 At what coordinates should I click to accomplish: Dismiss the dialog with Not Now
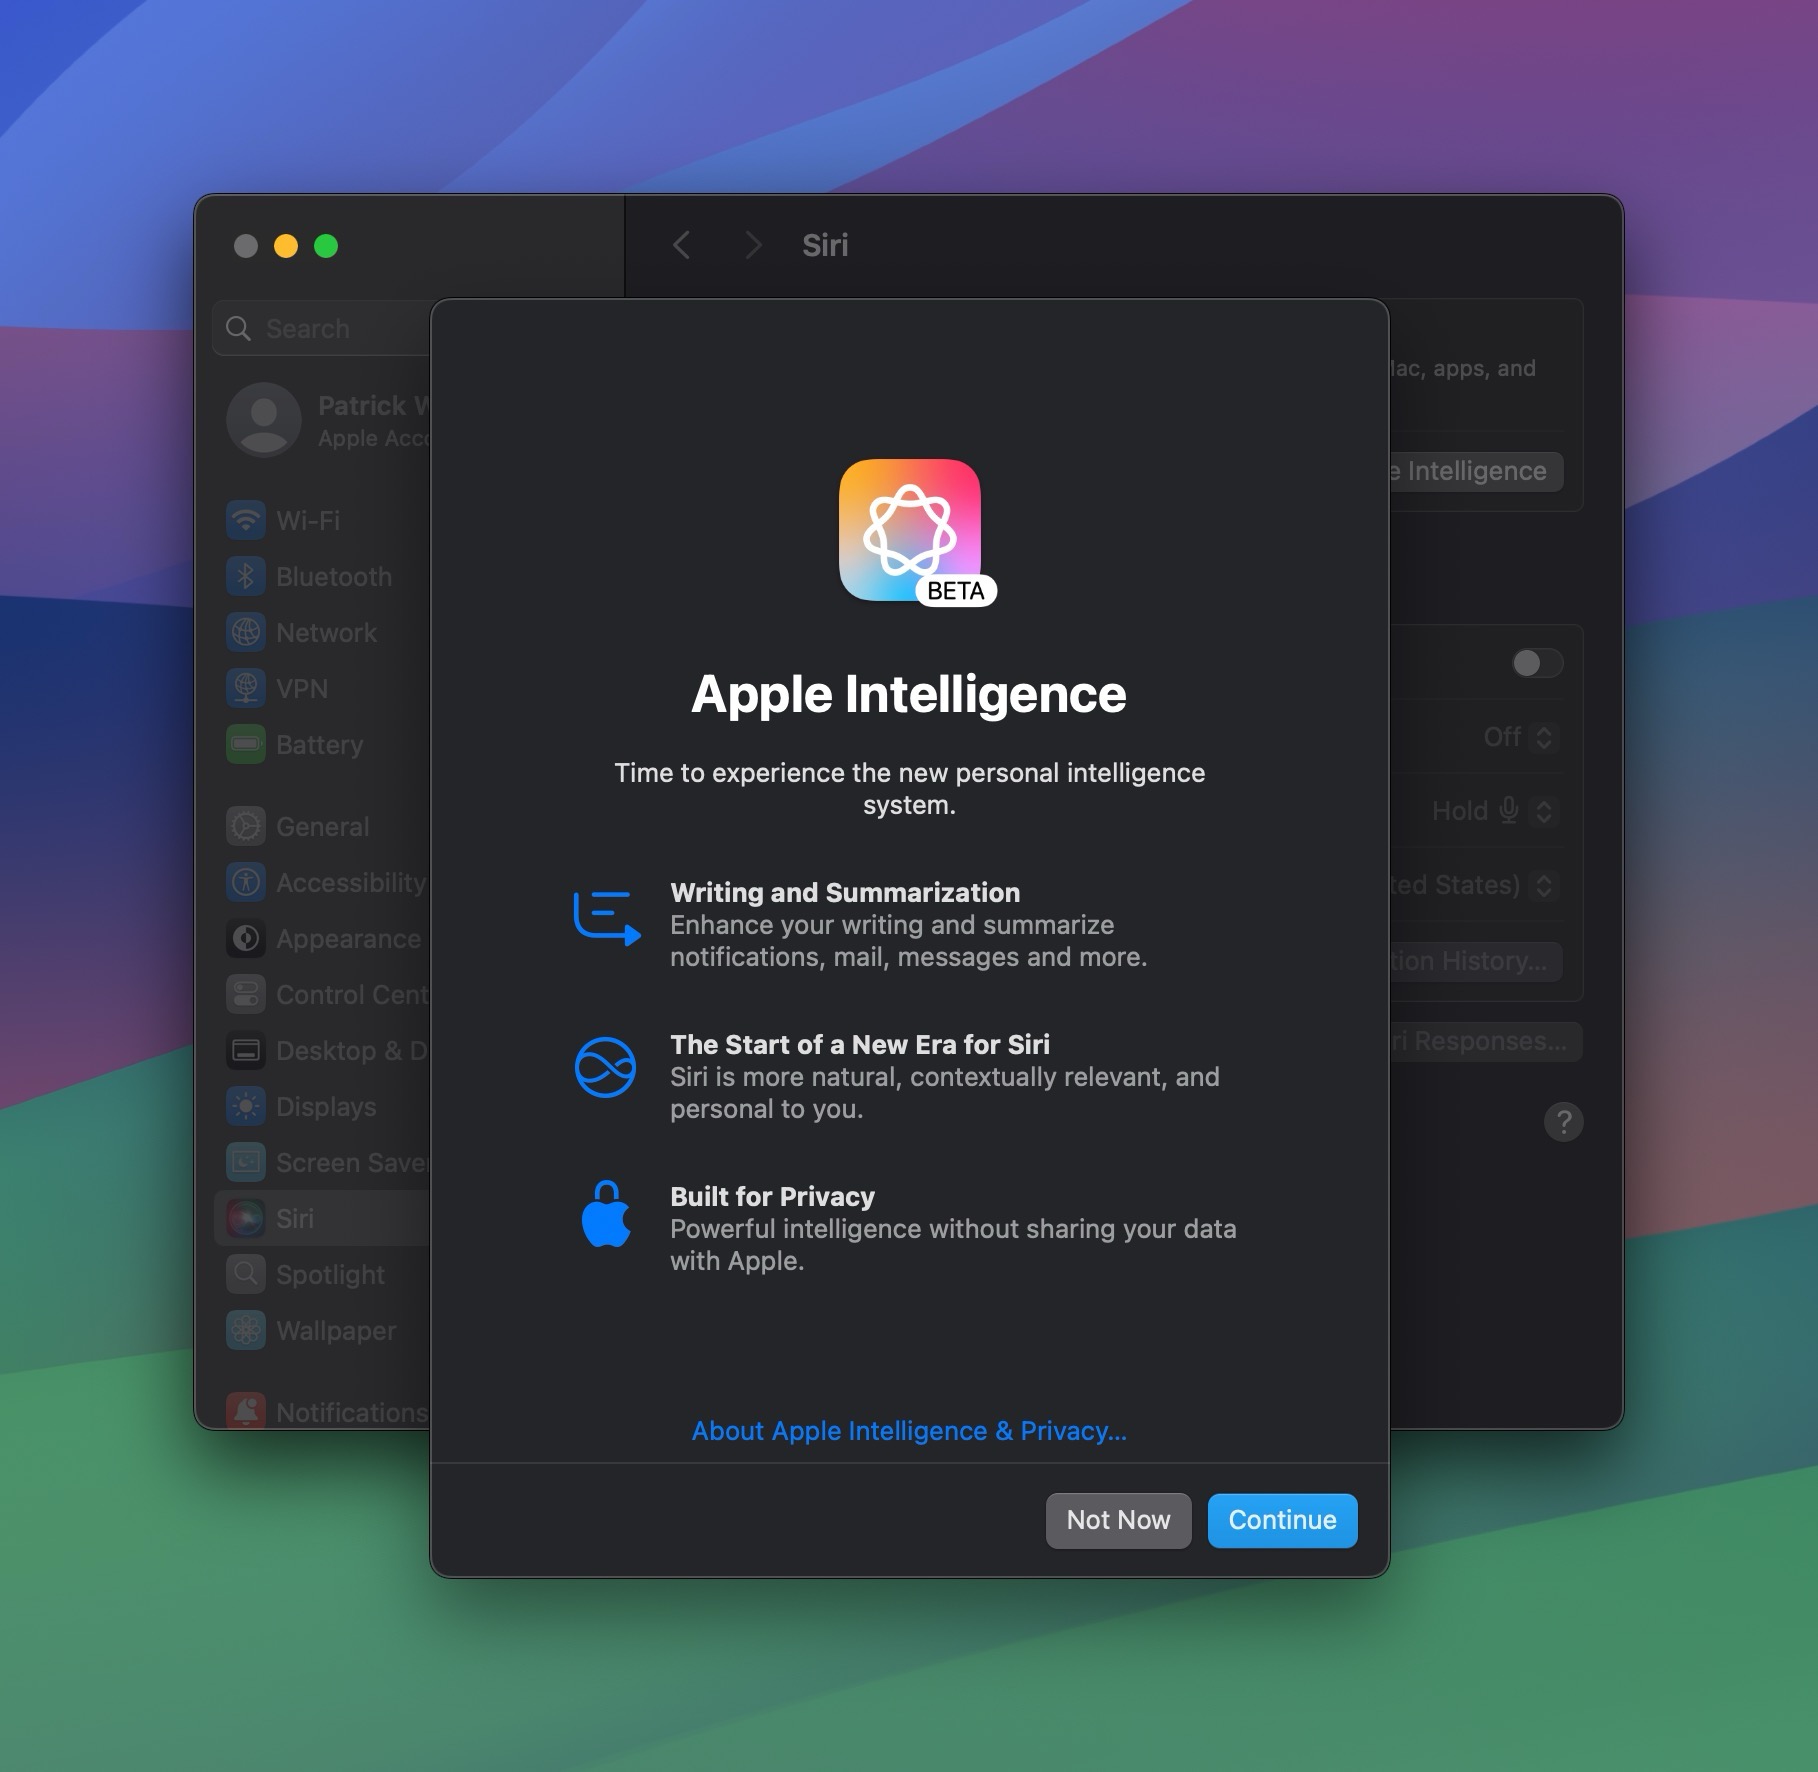click(1118, 1520)
